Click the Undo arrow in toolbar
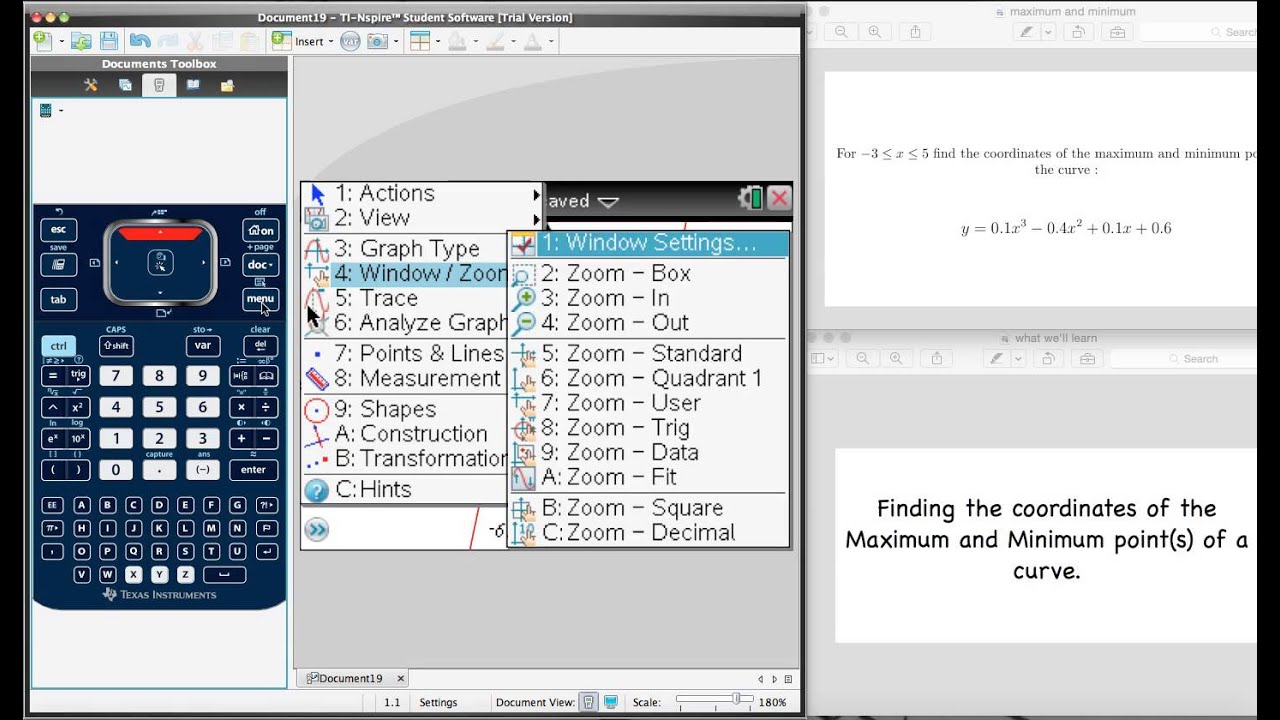The image size is (1280, 720). pyautogui.click(x=139, y=41)
